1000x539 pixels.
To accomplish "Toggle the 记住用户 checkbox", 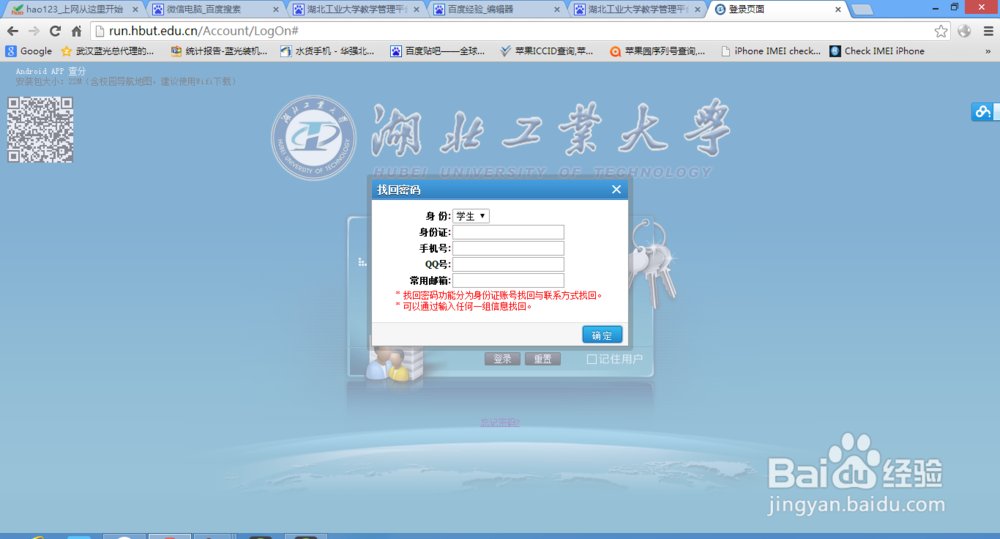I will click(592, 359).
